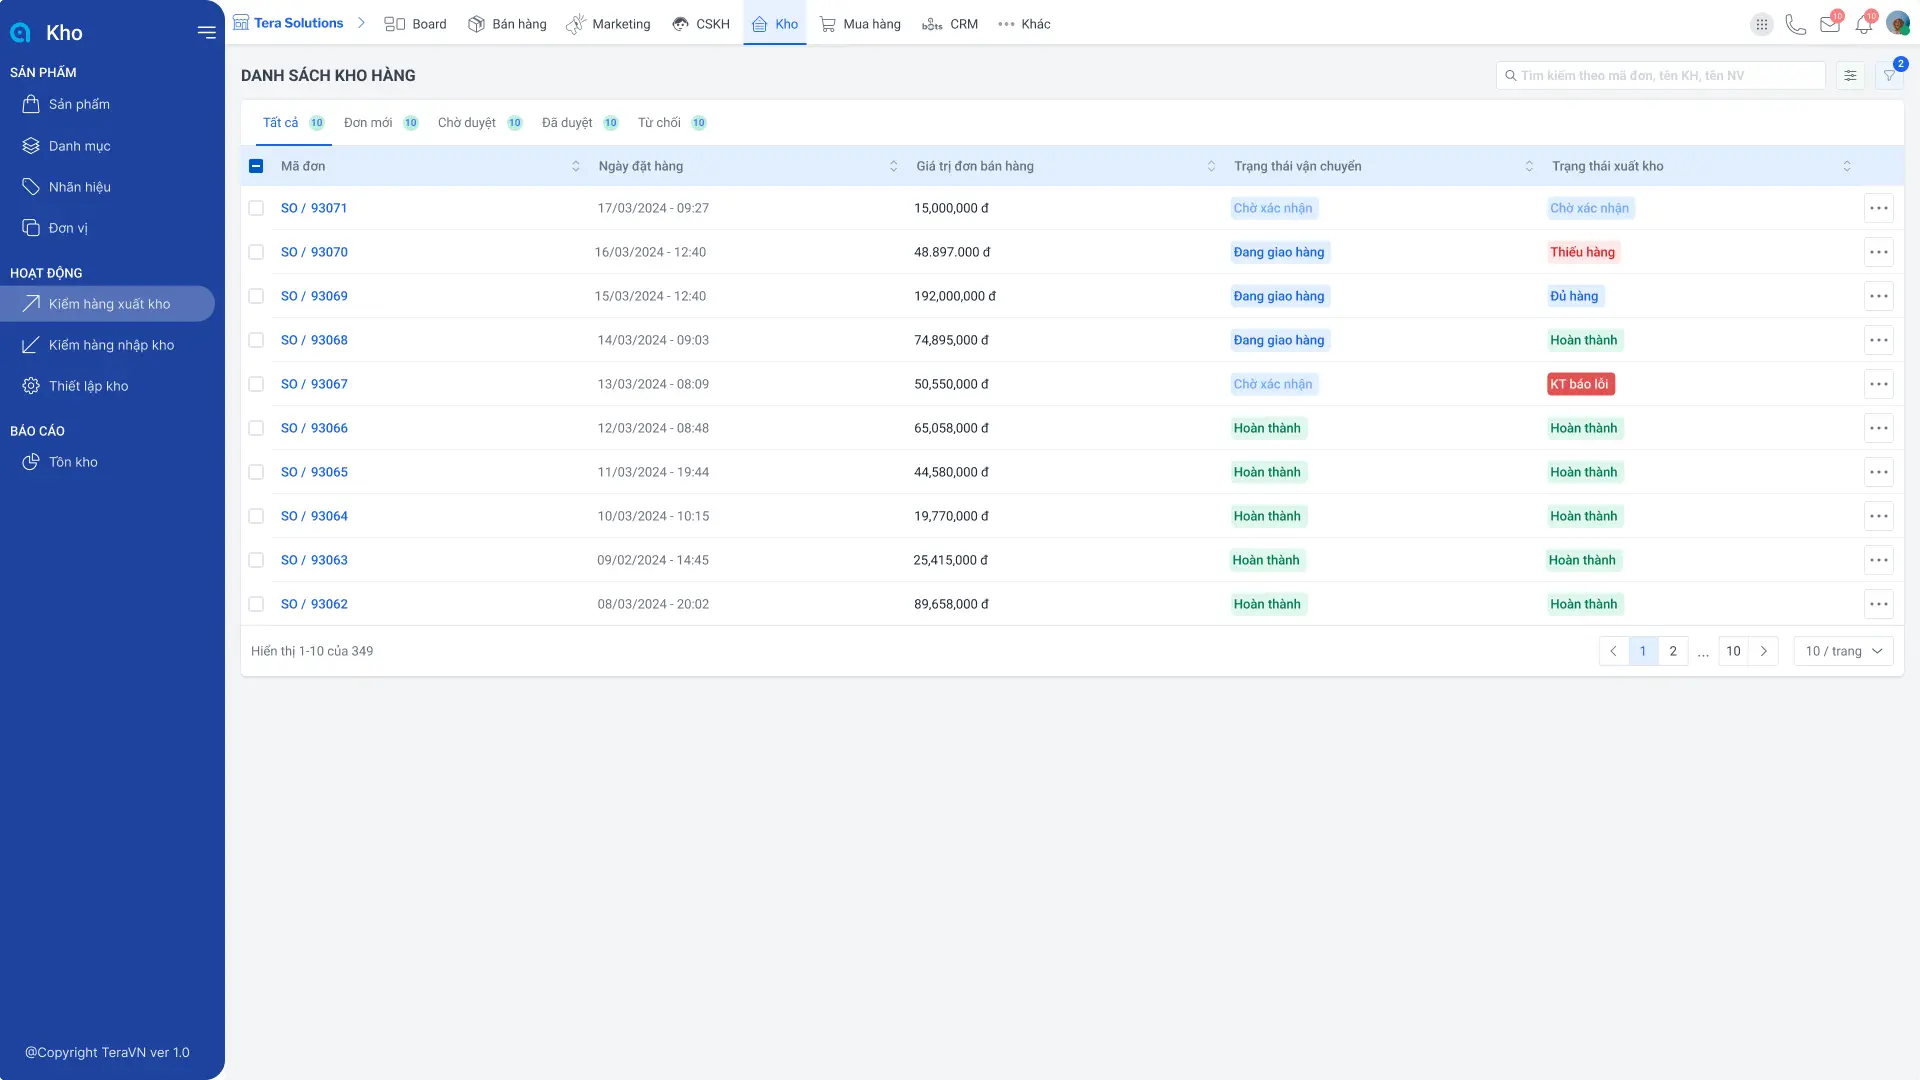Open actions menu for order SO / 93065
The width and height of the screenshot is (1920, 1080).
pos(1879,472)
